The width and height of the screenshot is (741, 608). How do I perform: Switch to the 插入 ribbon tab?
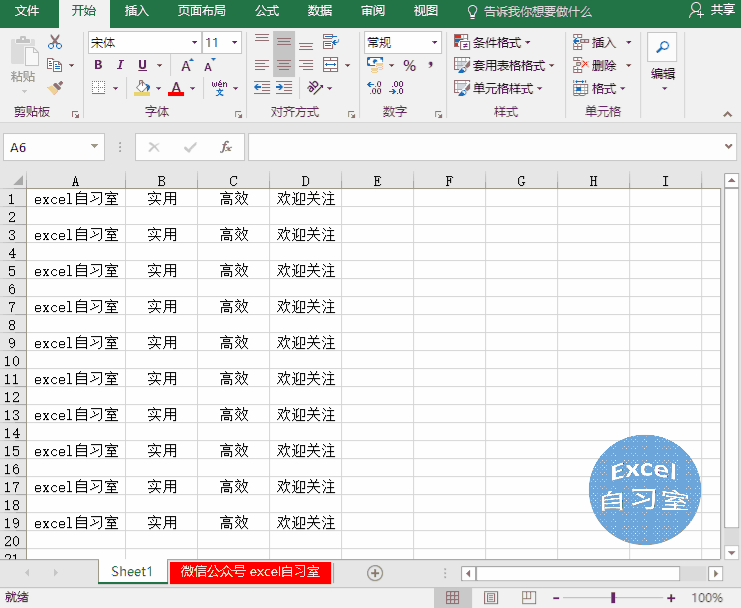coord(137,11)
